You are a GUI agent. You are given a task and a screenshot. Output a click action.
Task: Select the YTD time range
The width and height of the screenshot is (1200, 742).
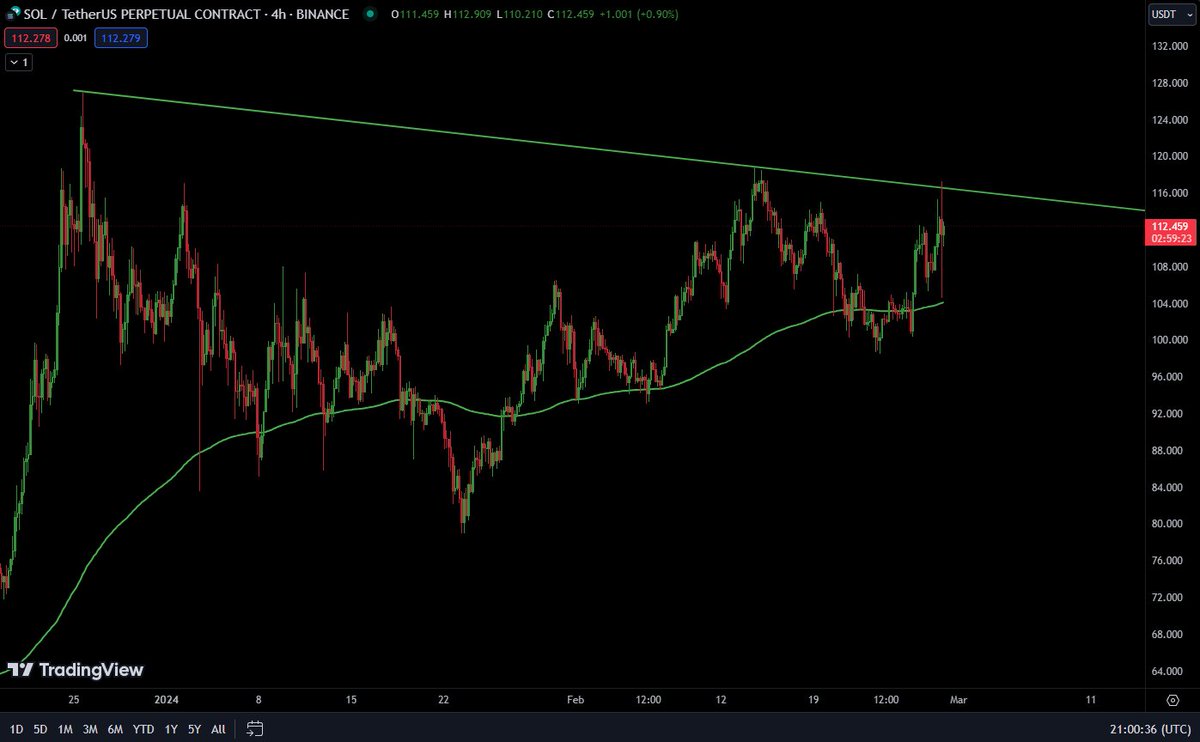(145, 729)
